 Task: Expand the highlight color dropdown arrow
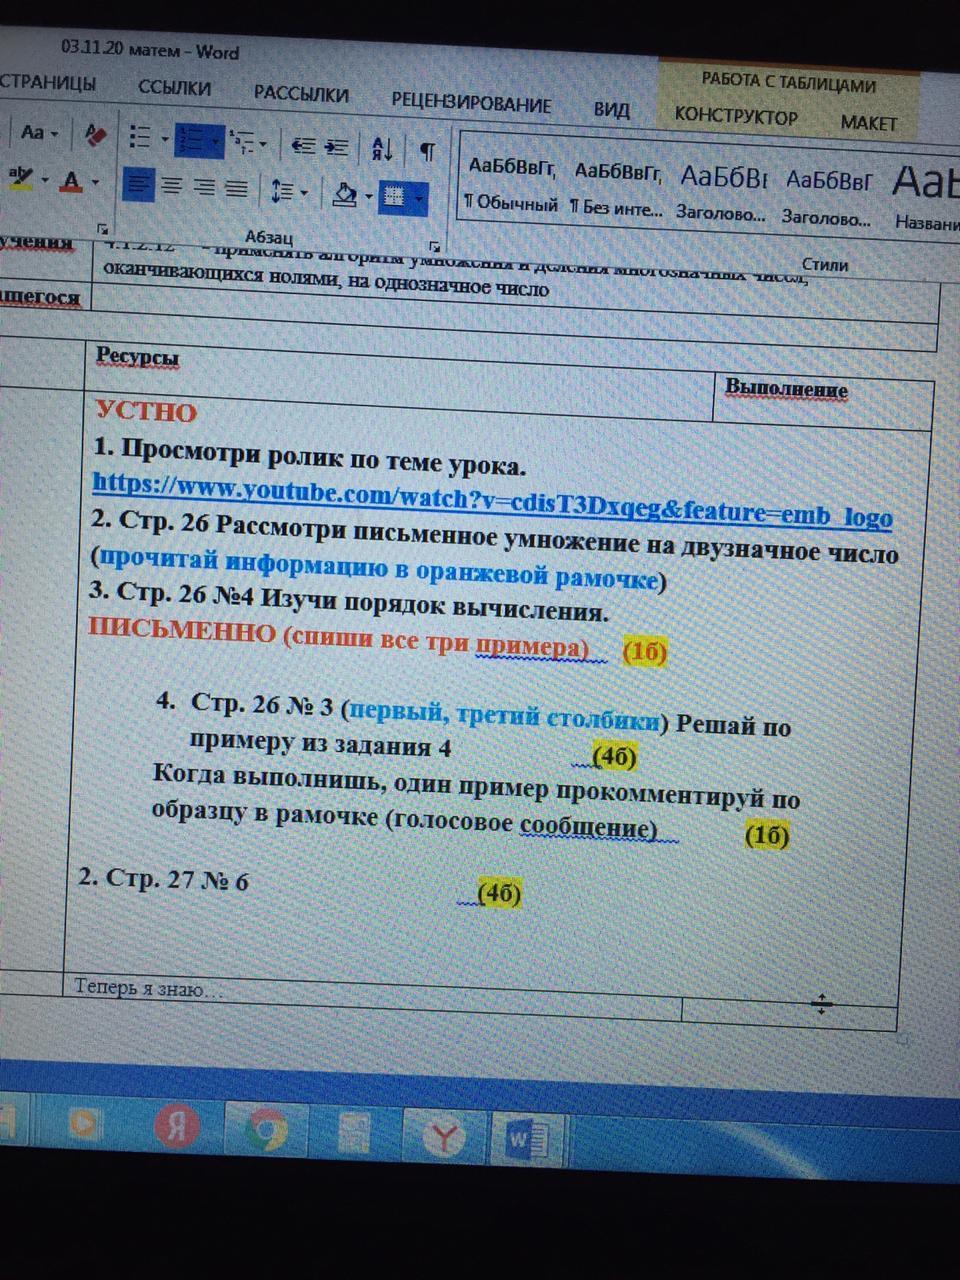(45, 180)
